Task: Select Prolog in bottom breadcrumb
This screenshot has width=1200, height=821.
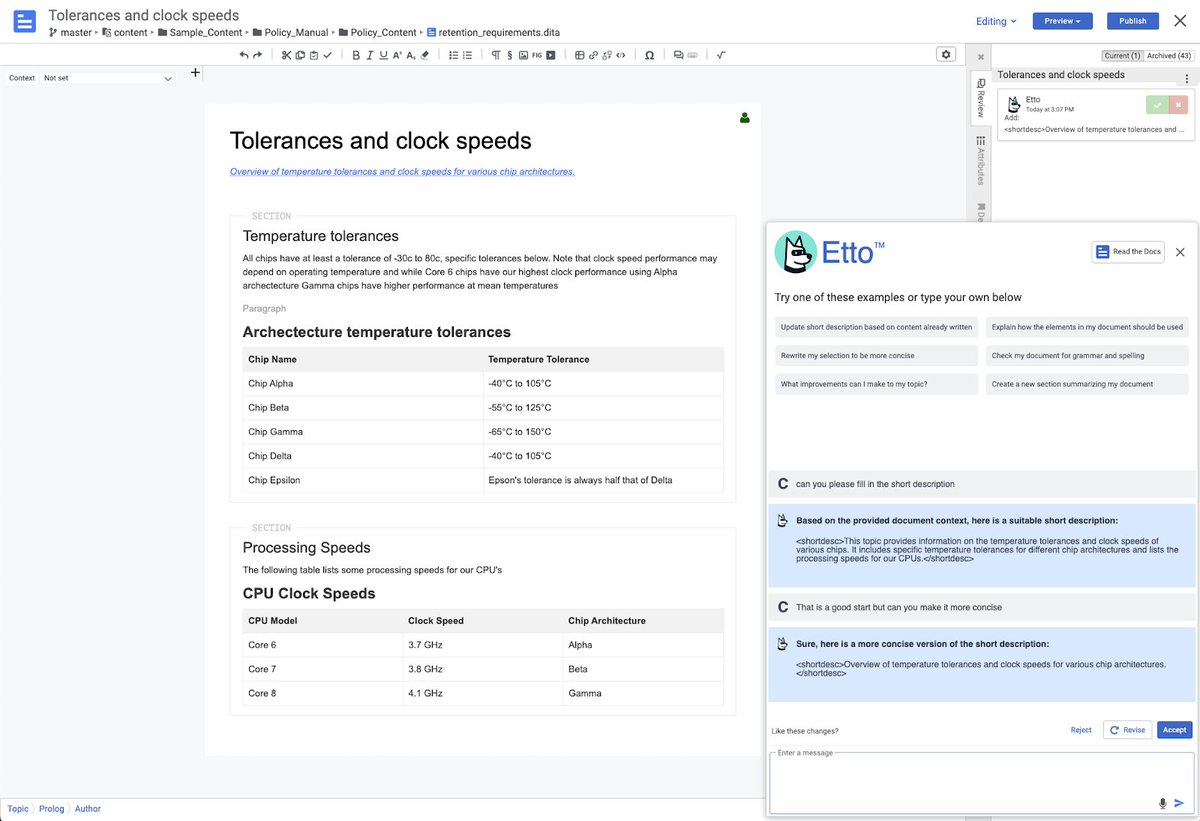Action: [x=52, y=809]
